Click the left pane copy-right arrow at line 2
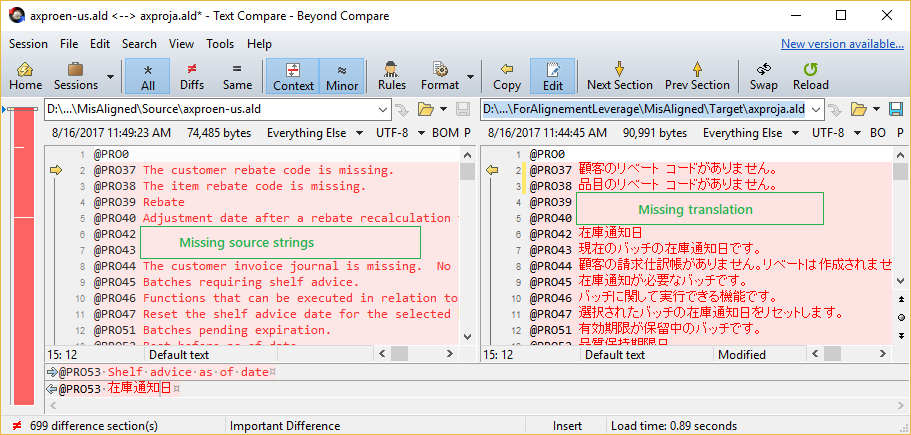Viewport: 911px width, 435px height. click(56, 170)
